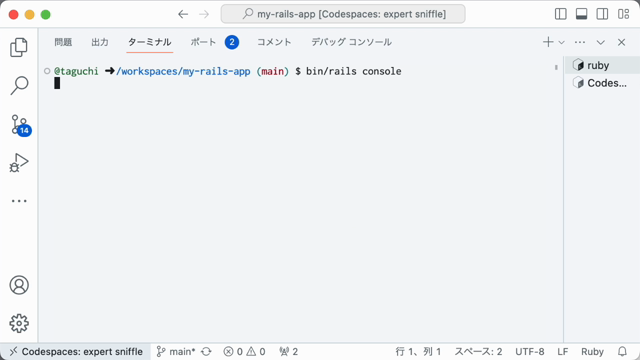Open the terminal panel more actions menu
This screenshot has height=360, width=640.
click(x=580, y=42)
